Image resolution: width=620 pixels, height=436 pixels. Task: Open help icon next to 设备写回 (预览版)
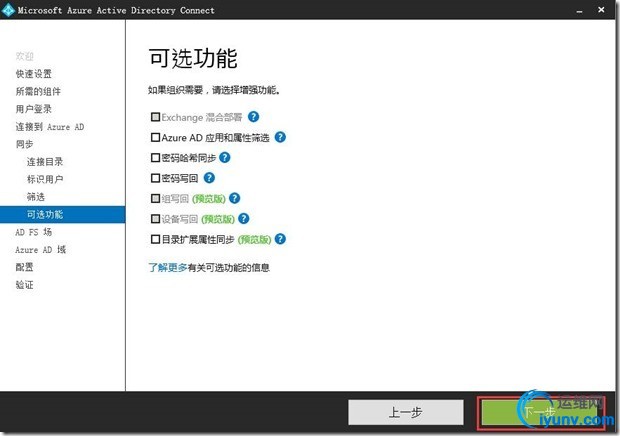tap(244, 219)
